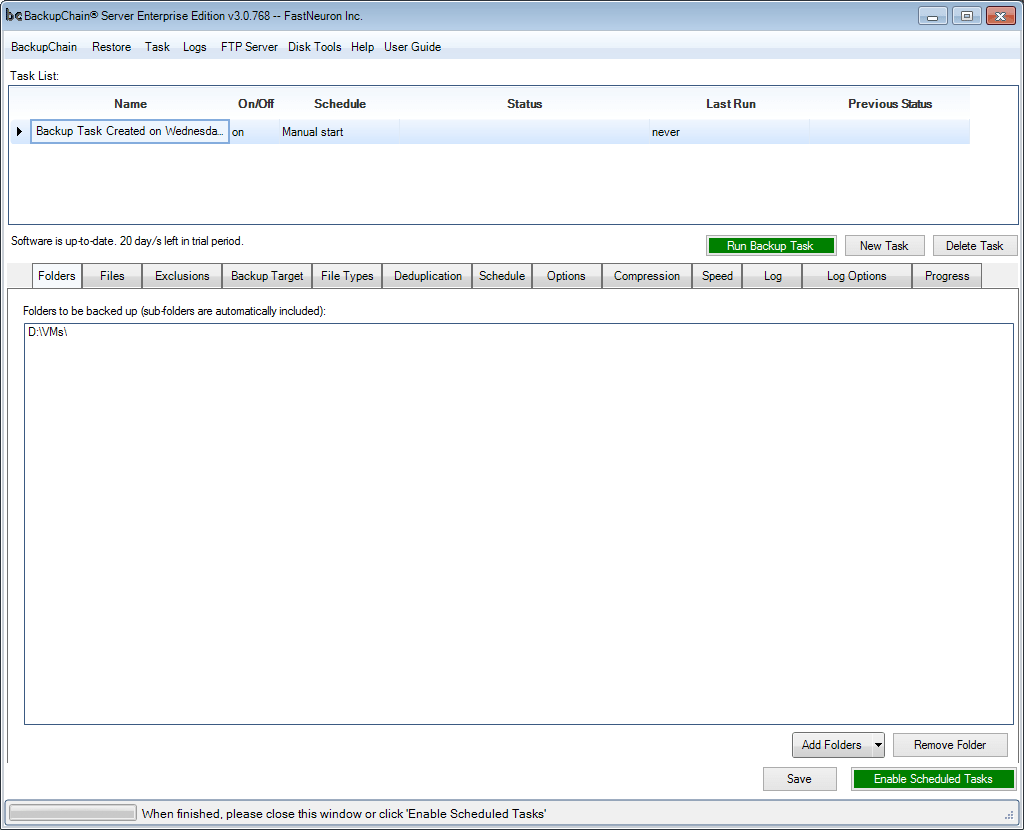
Task: Click the 'on' cell of the task
Action: 255,132
